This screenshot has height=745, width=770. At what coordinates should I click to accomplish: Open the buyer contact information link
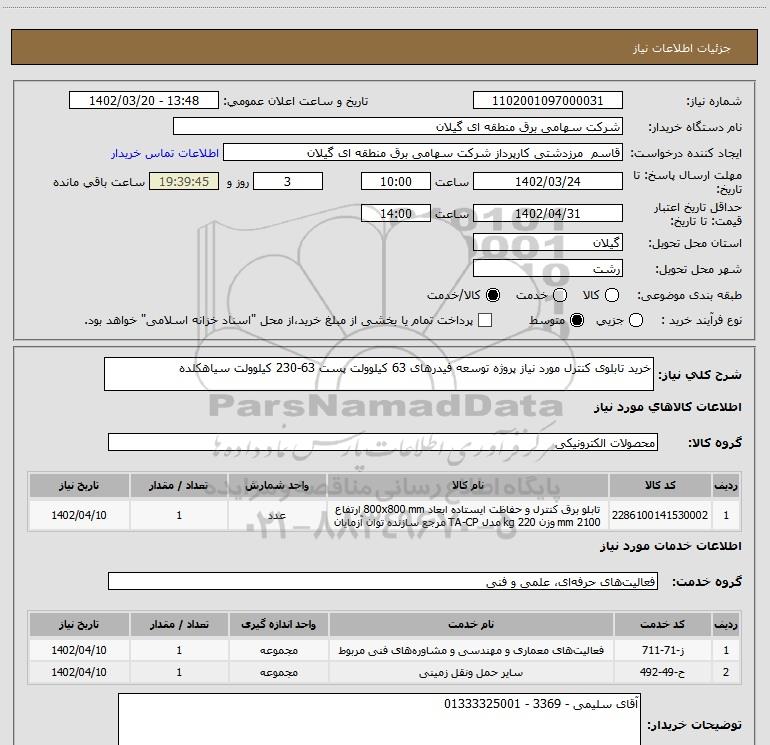[165, 153]
